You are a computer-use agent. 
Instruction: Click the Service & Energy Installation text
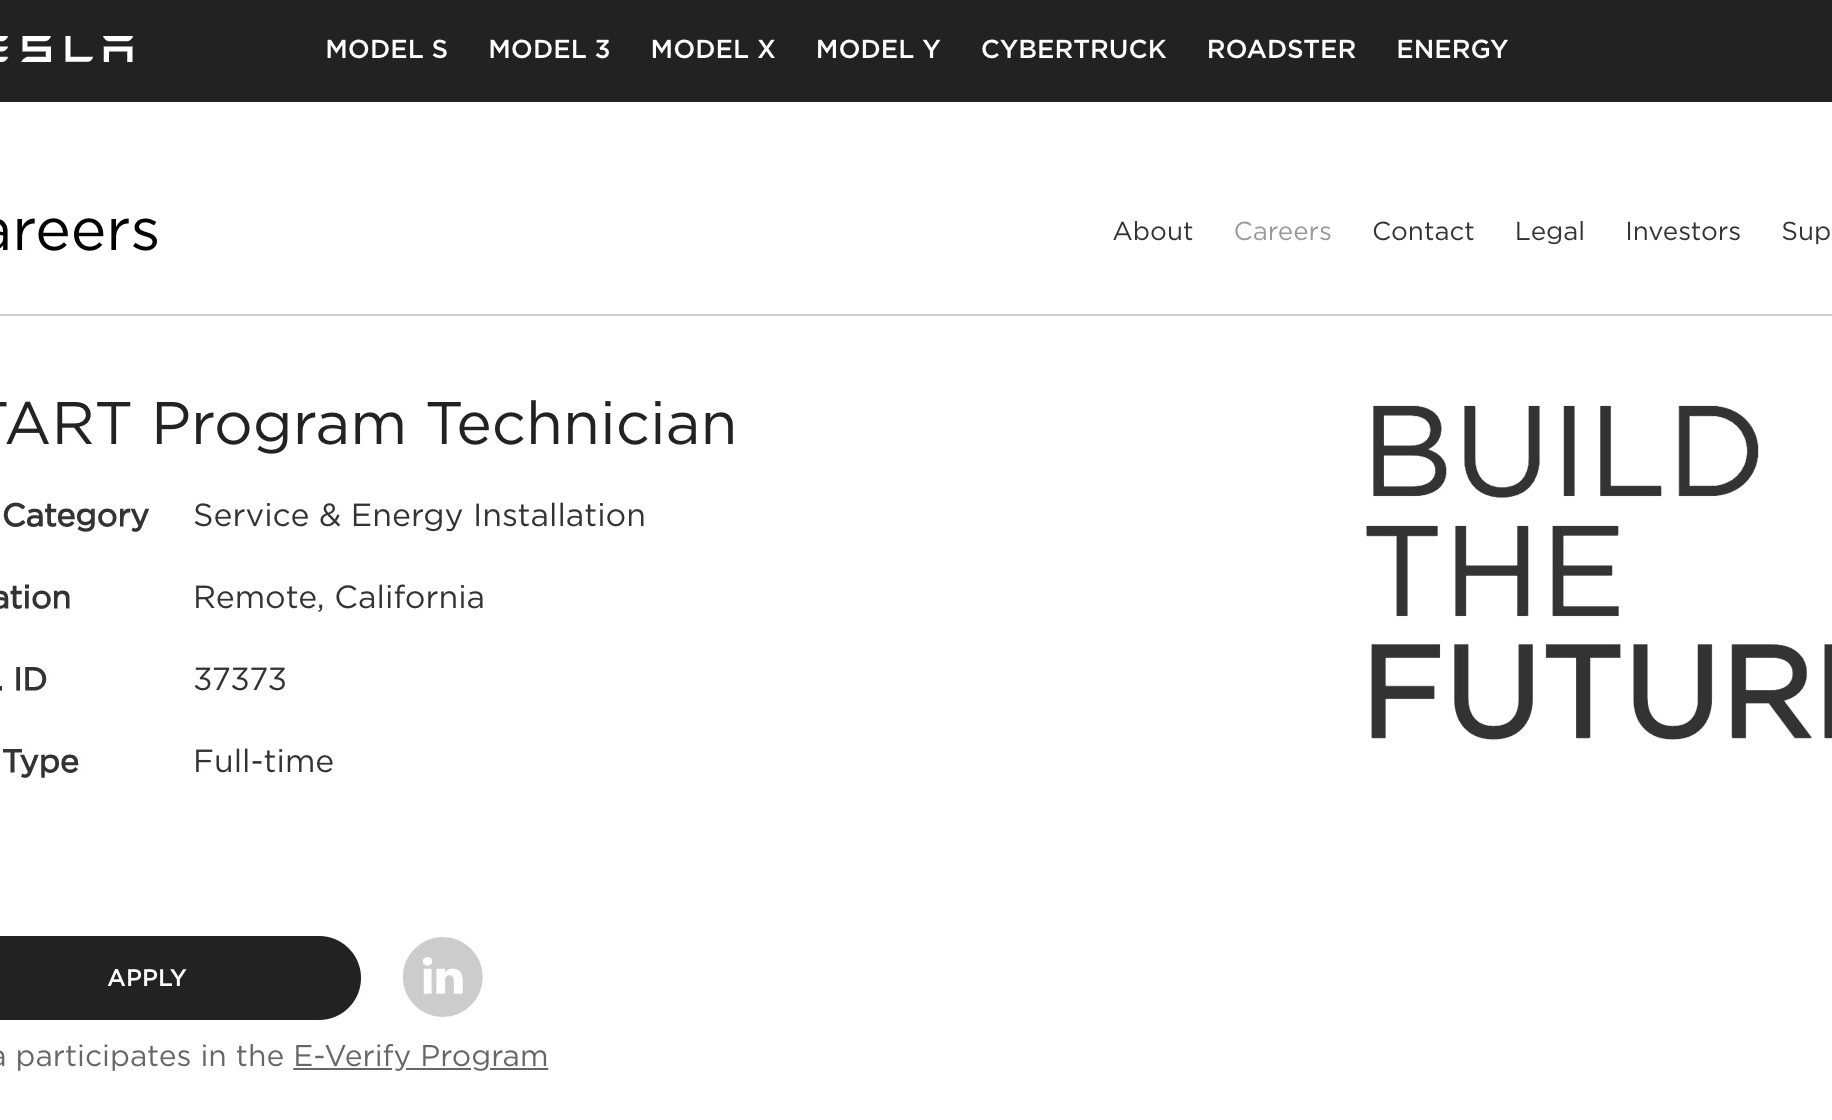419,515
